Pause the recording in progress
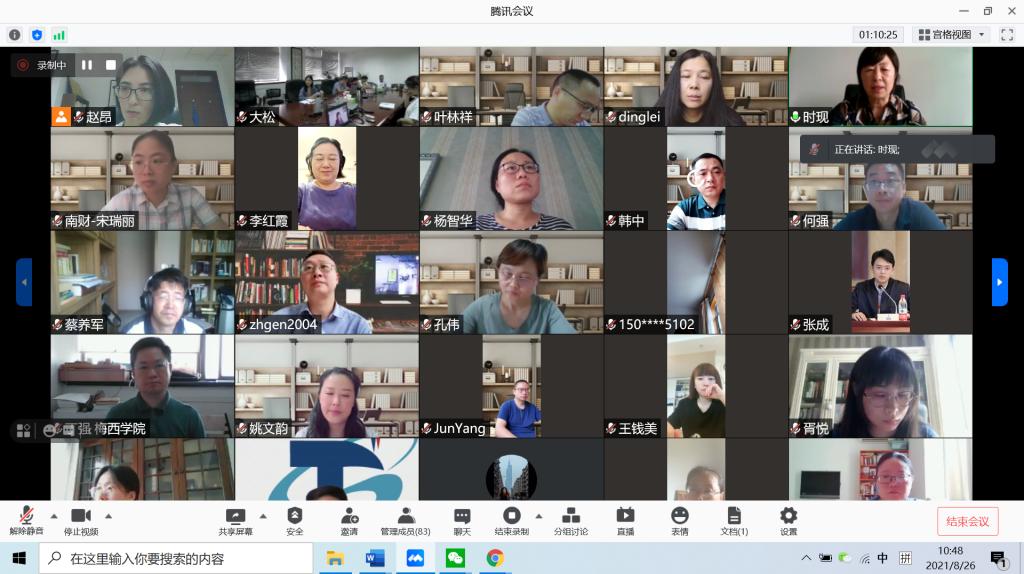Image resolution: width=1024 pixels, height=574 pixels. tap(87, 65)
